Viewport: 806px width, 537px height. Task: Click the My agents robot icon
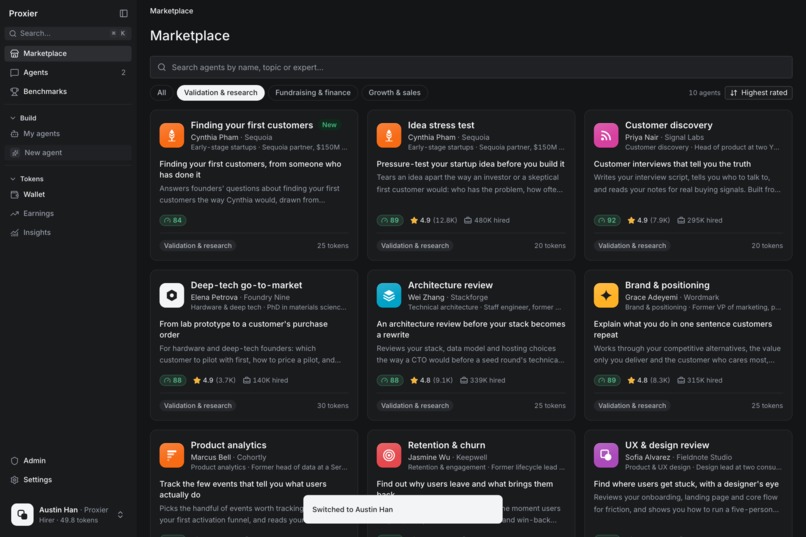14,134
